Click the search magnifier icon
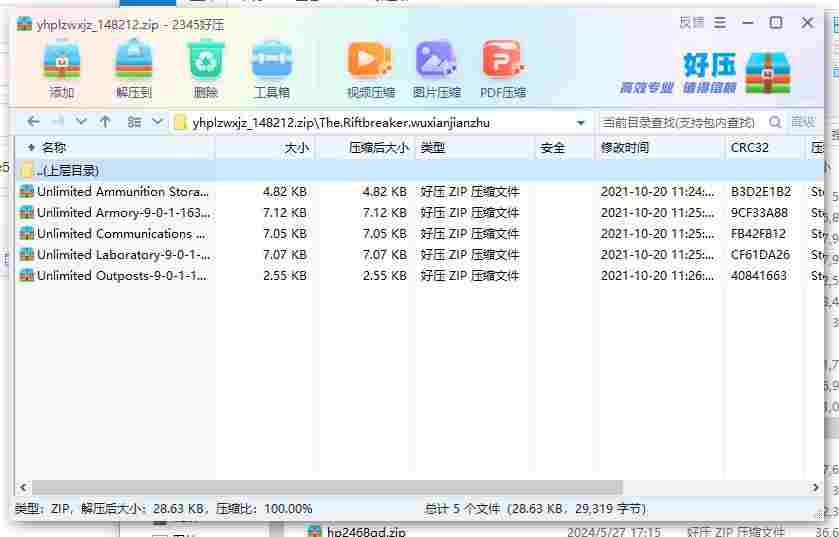Screen dimensions: 839x537 tap(775, 123)
